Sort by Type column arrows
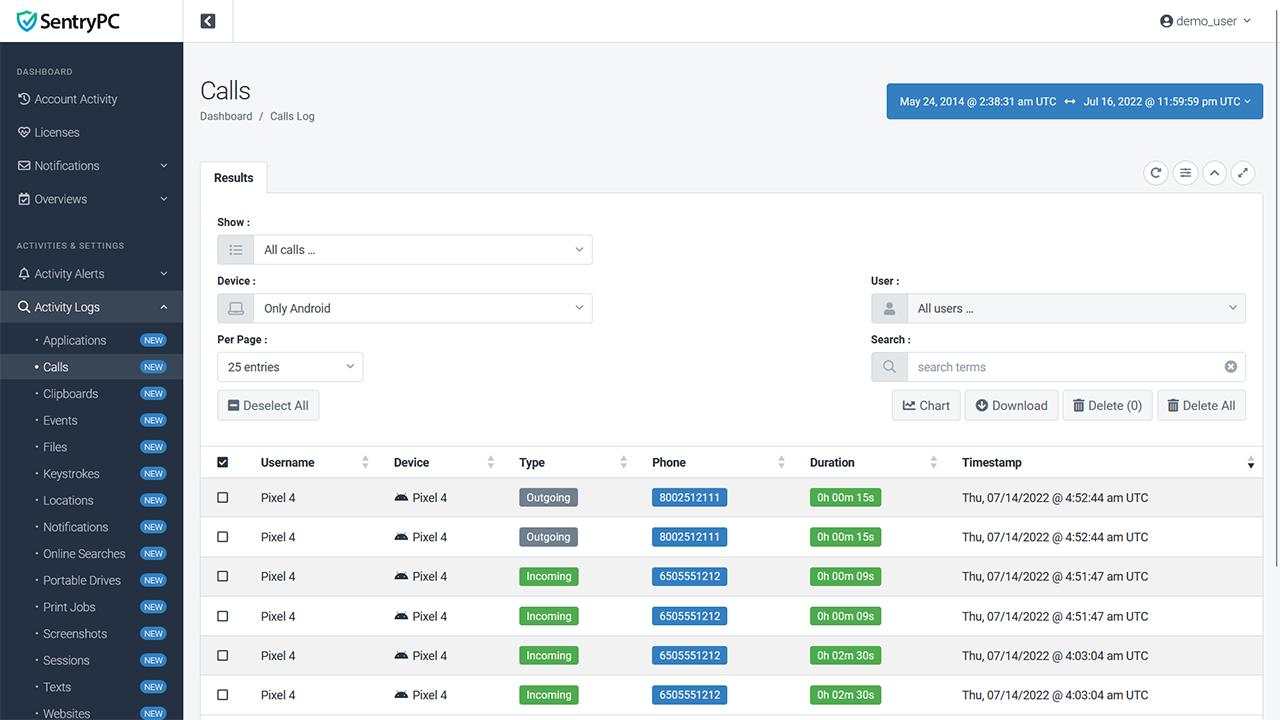Viewport: 1280px width, 720px height. (x=624, y=462)
